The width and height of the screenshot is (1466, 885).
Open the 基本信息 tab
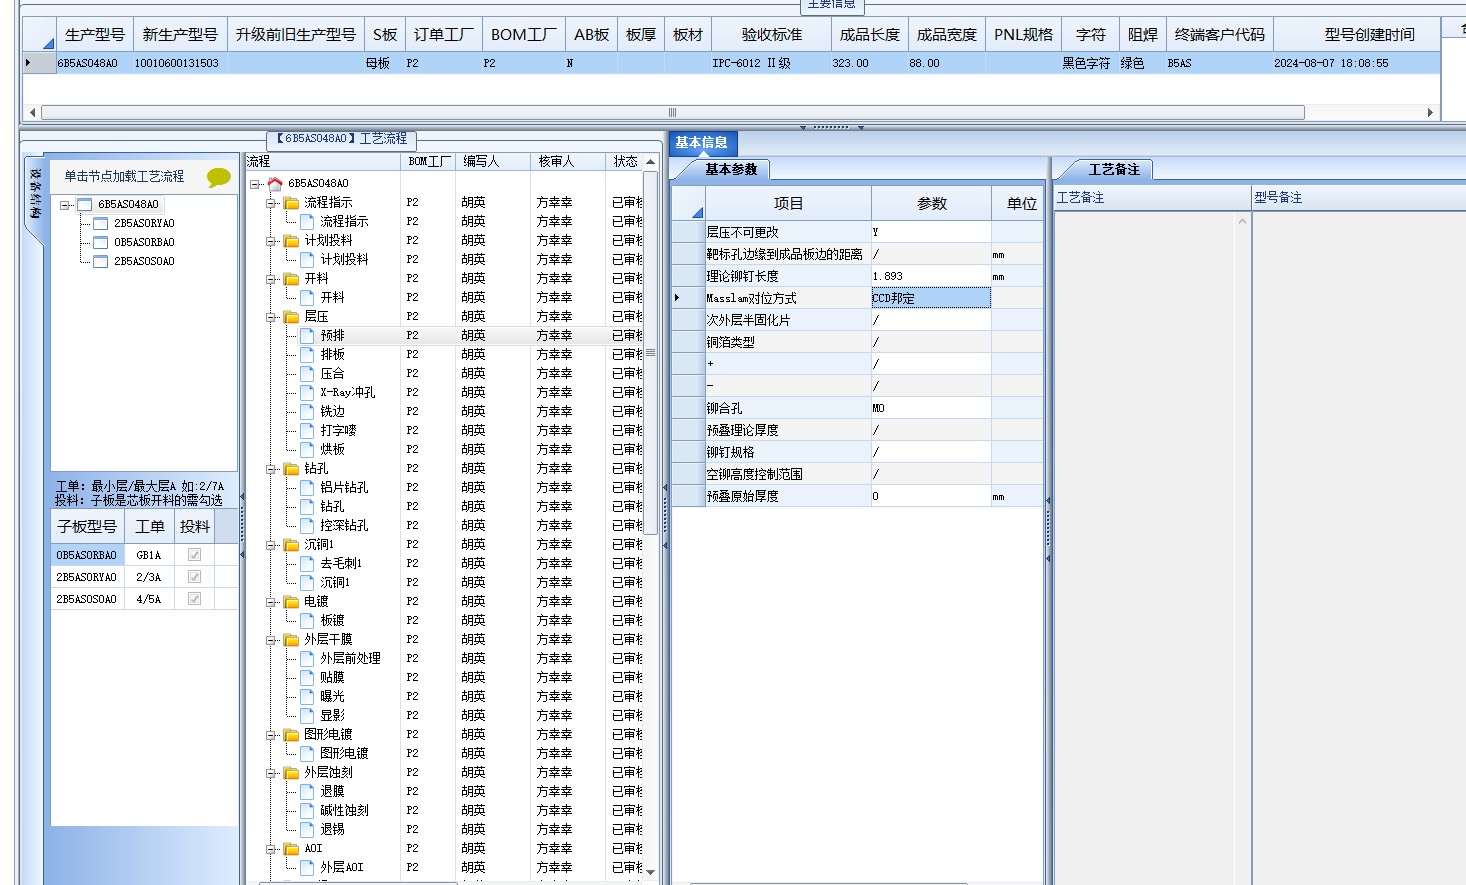pyautogui.click(x=701, y=142)
